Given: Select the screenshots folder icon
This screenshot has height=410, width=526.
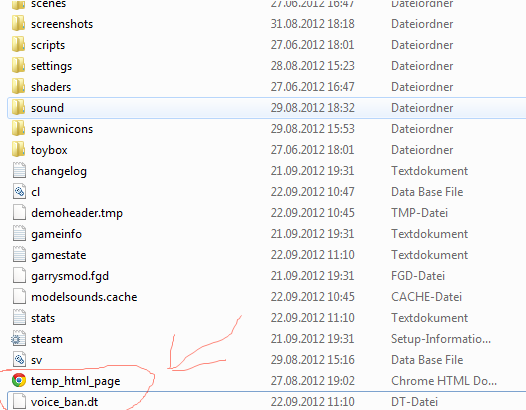Looking at the screenshot, I should pos(18,24).
